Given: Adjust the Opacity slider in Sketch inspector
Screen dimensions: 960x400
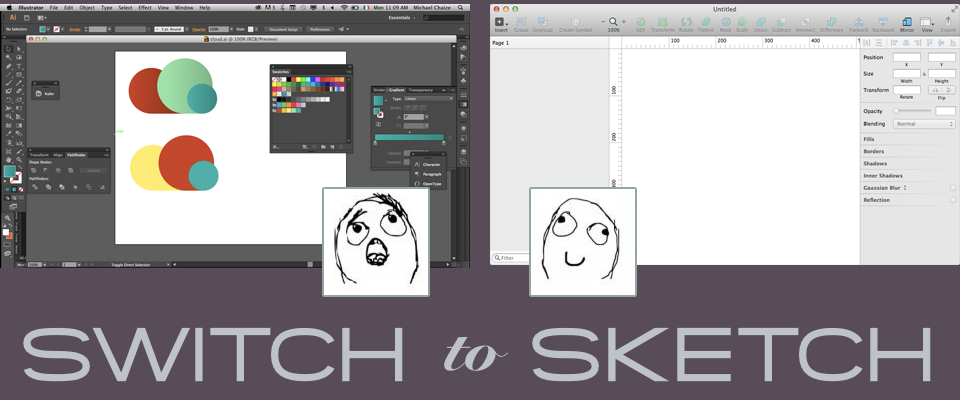Looking at the screenshot, I should tap(913, 111).
